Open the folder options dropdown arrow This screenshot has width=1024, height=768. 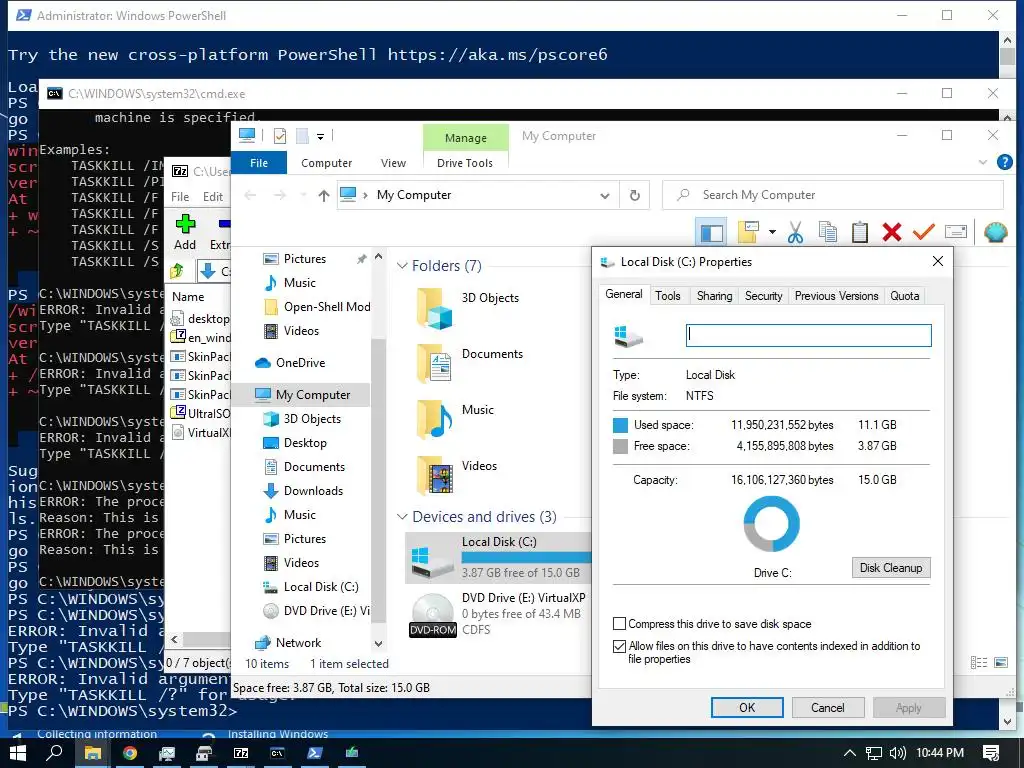(x=772, y=232)
